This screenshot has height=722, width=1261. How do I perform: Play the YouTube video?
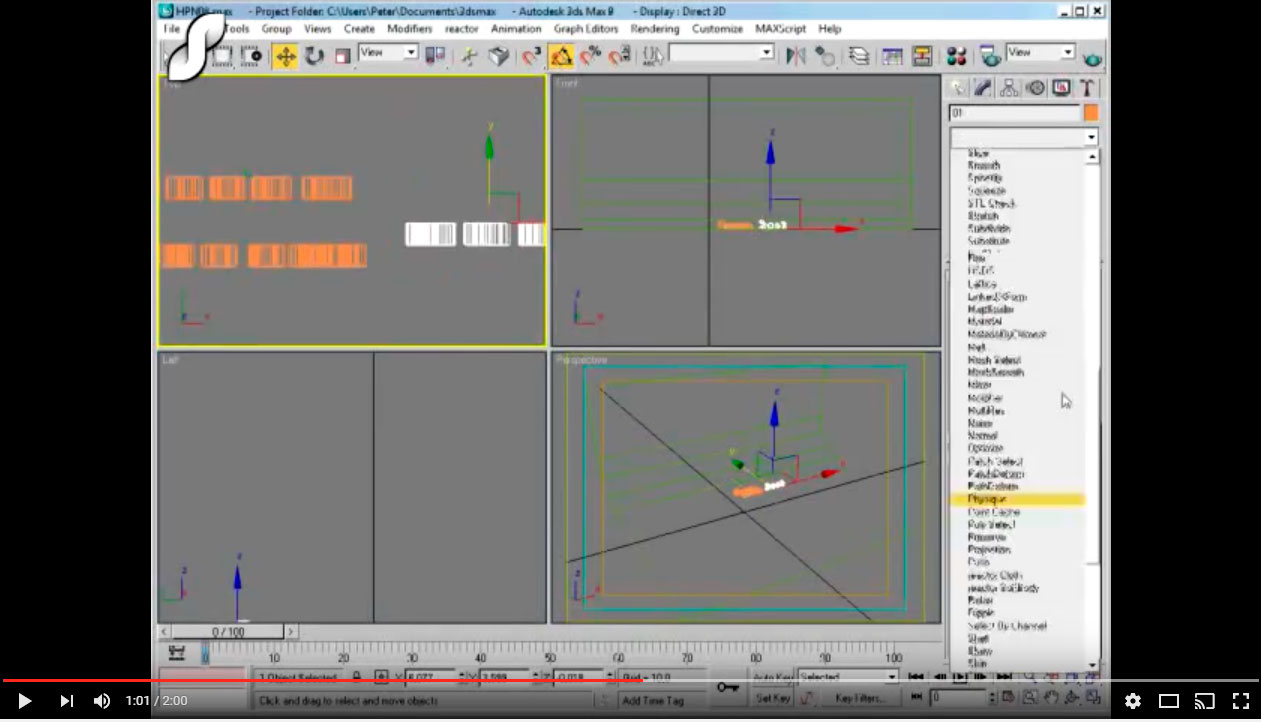[x=25, y=701]
